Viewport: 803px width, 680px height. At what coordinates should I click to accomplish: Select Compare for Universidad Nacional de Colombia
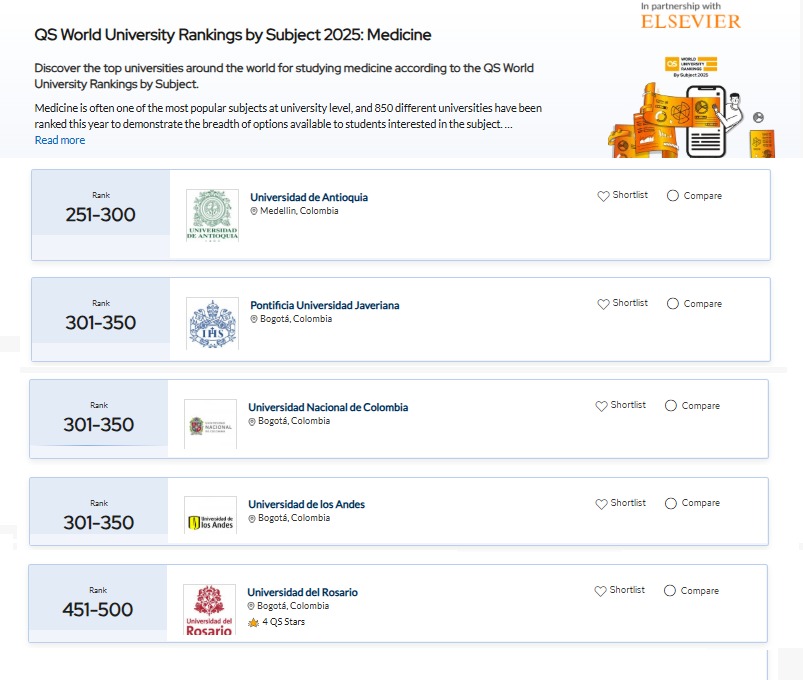[x=671, y=406]
